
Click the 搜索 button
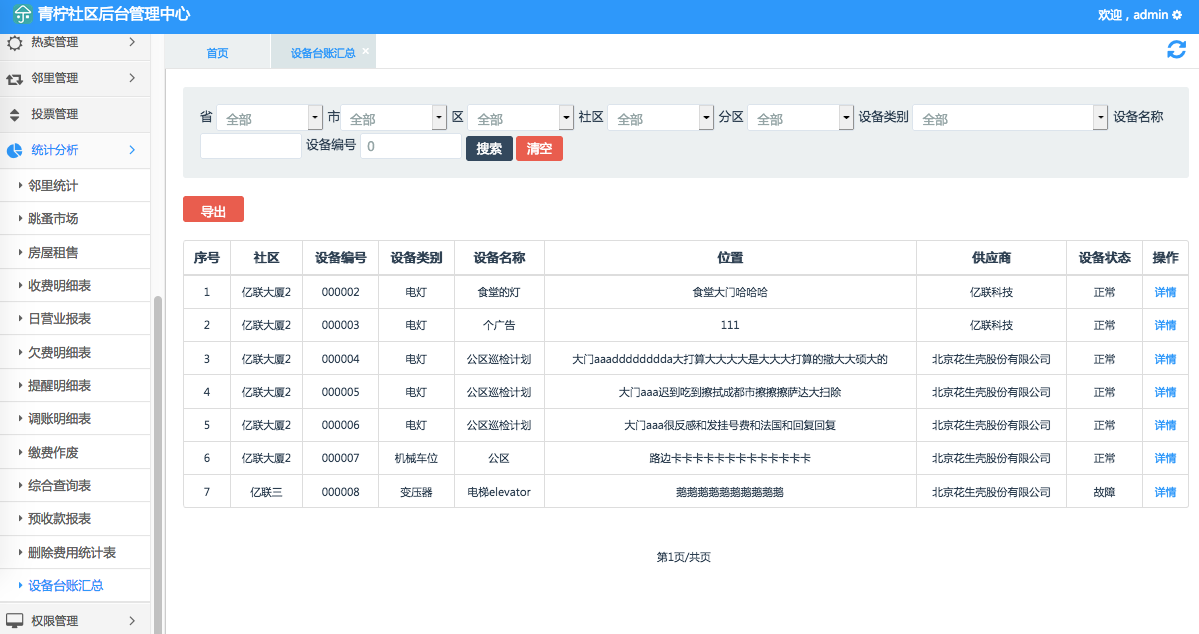[489, 148]
